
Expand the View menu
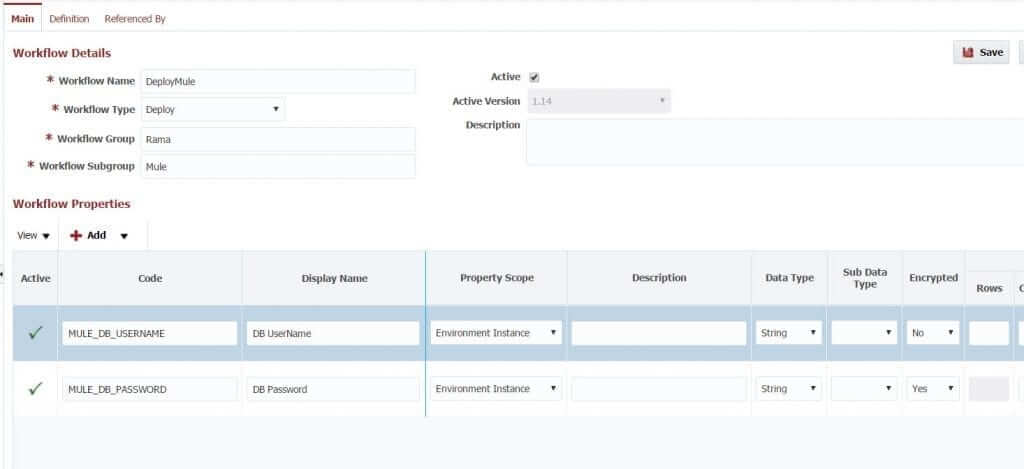[33, 236]
